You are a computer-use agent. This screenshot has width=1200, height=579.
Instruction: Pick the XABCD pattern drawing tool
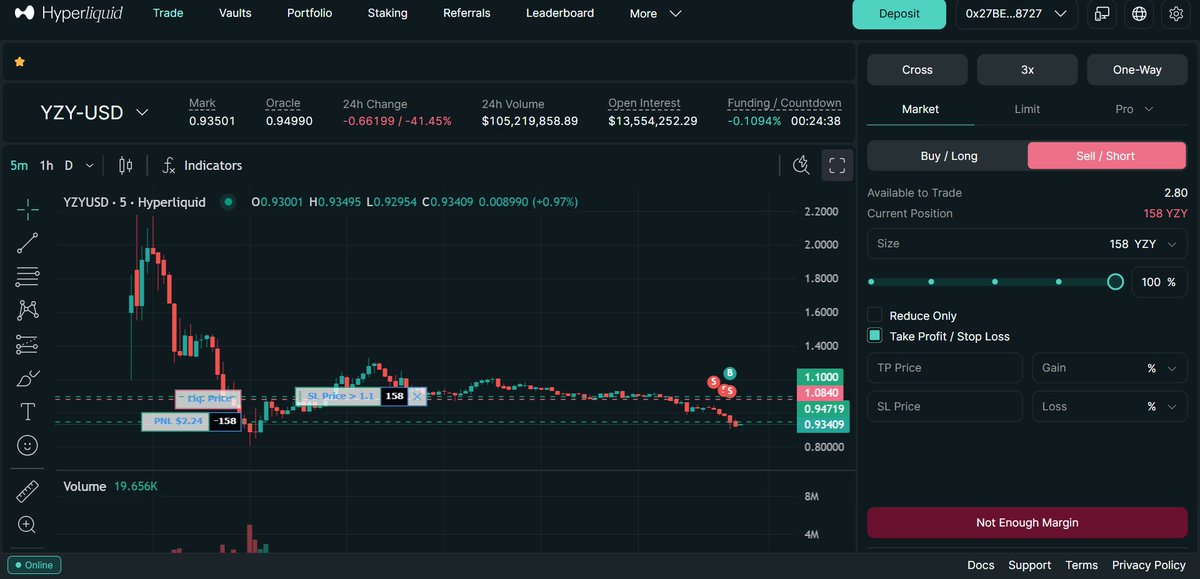click(27, 310)
